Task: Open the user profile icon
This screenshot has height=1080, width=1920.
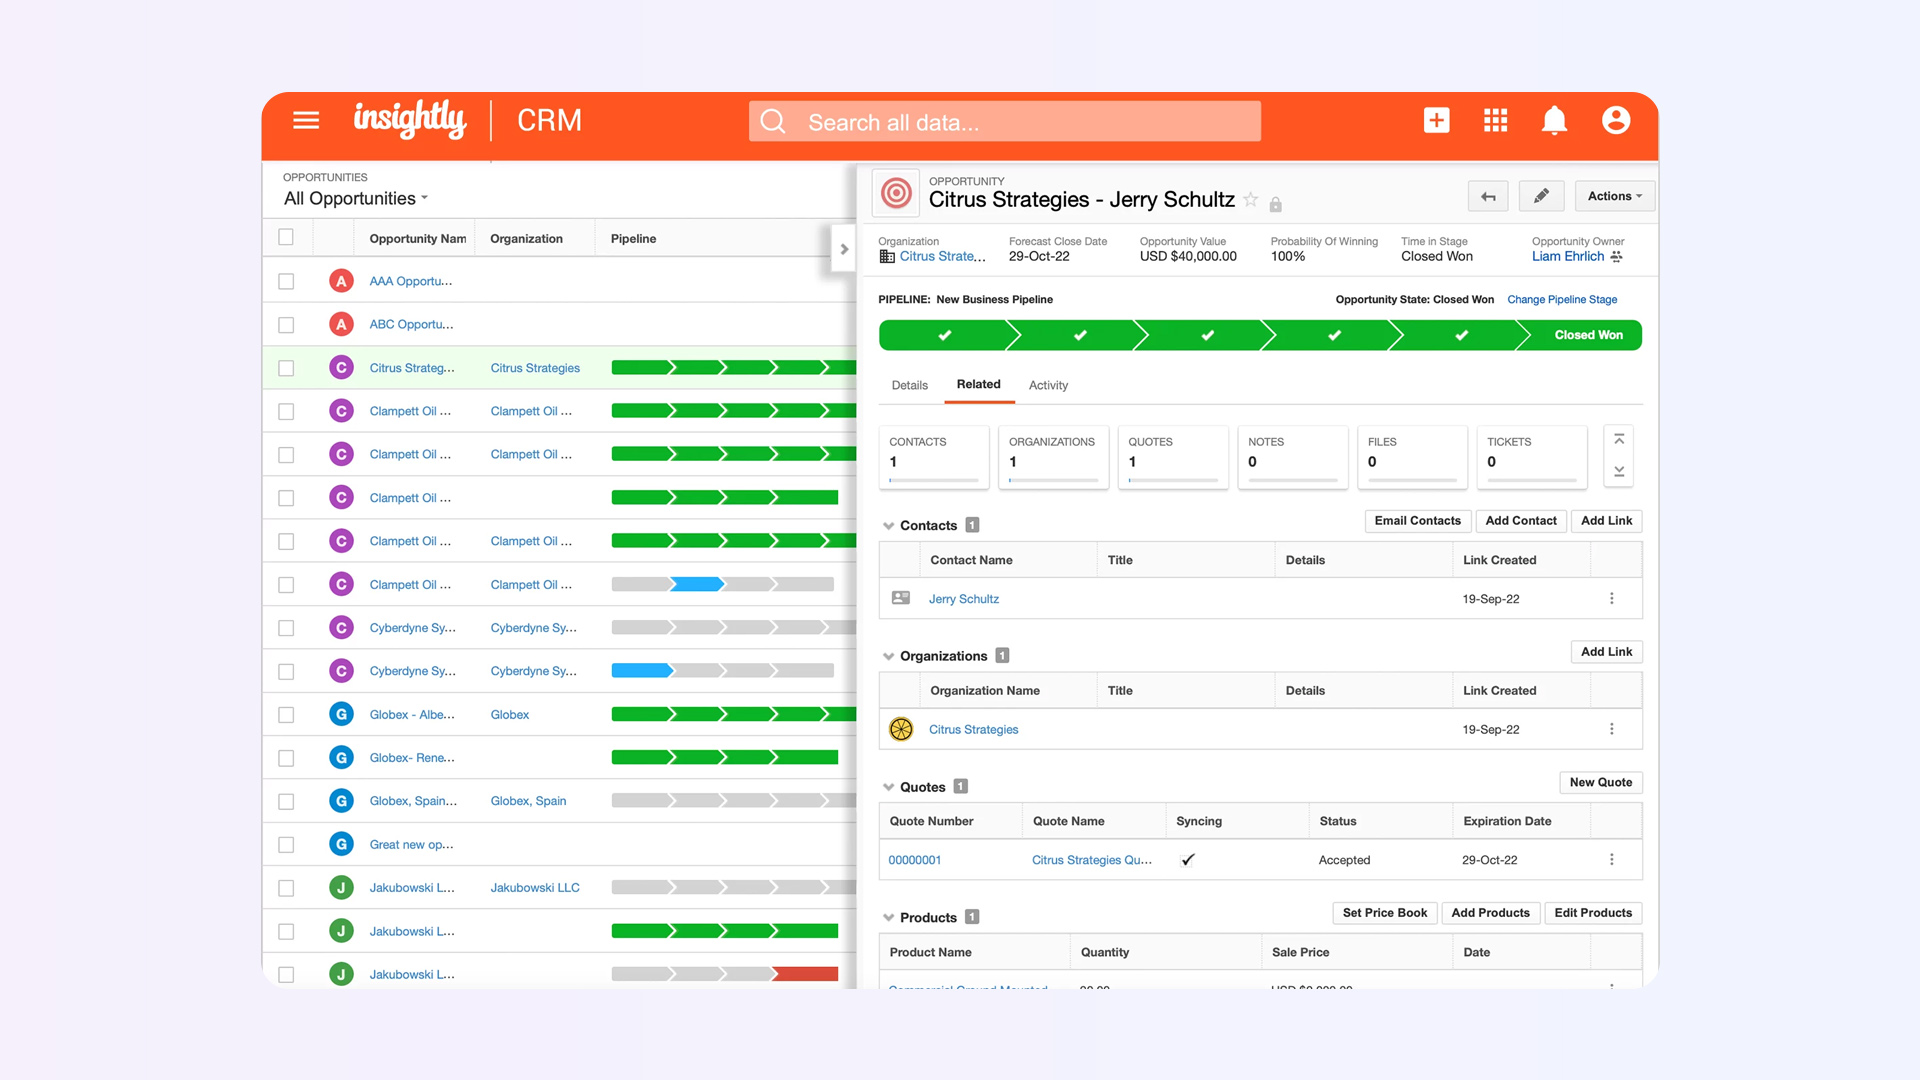Action: click(x=1616, y=121)
